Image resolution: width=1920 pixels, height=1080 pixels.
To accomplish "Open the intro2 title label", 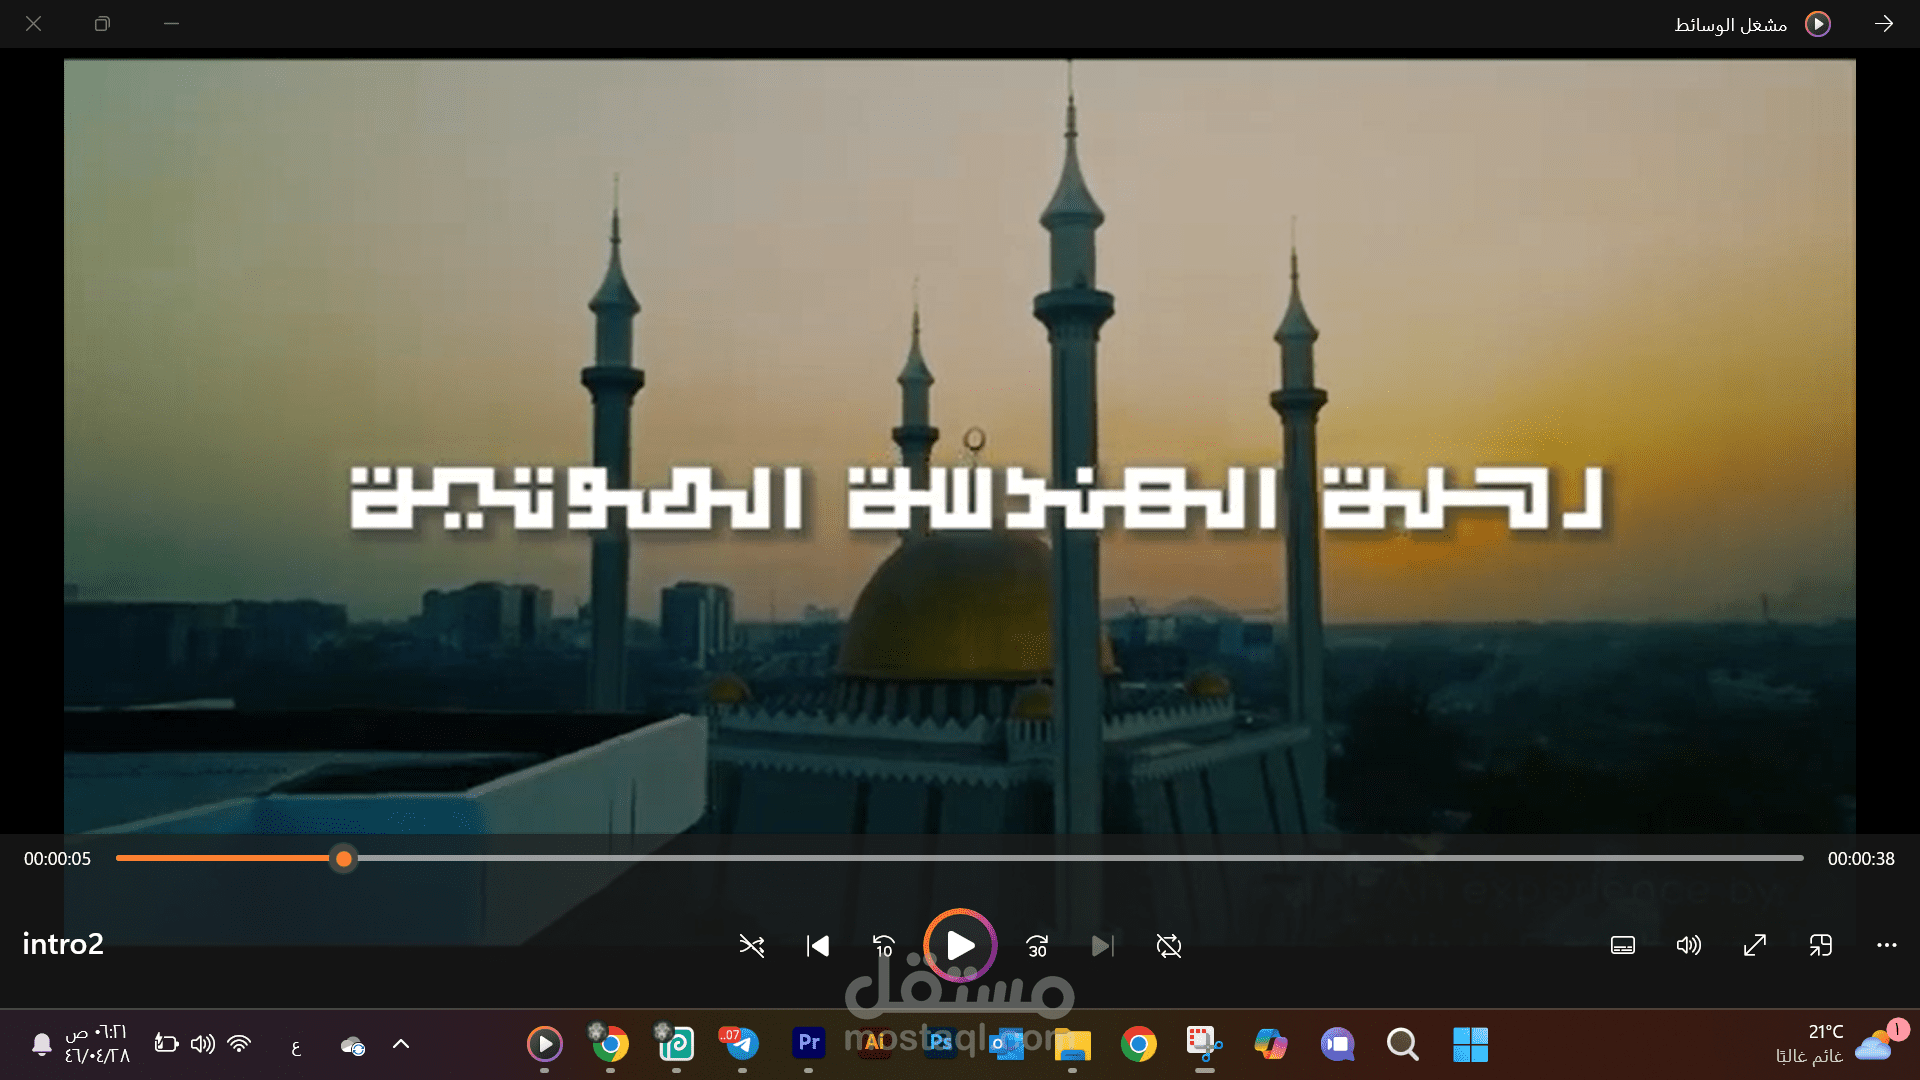I will tap(62, 943).
